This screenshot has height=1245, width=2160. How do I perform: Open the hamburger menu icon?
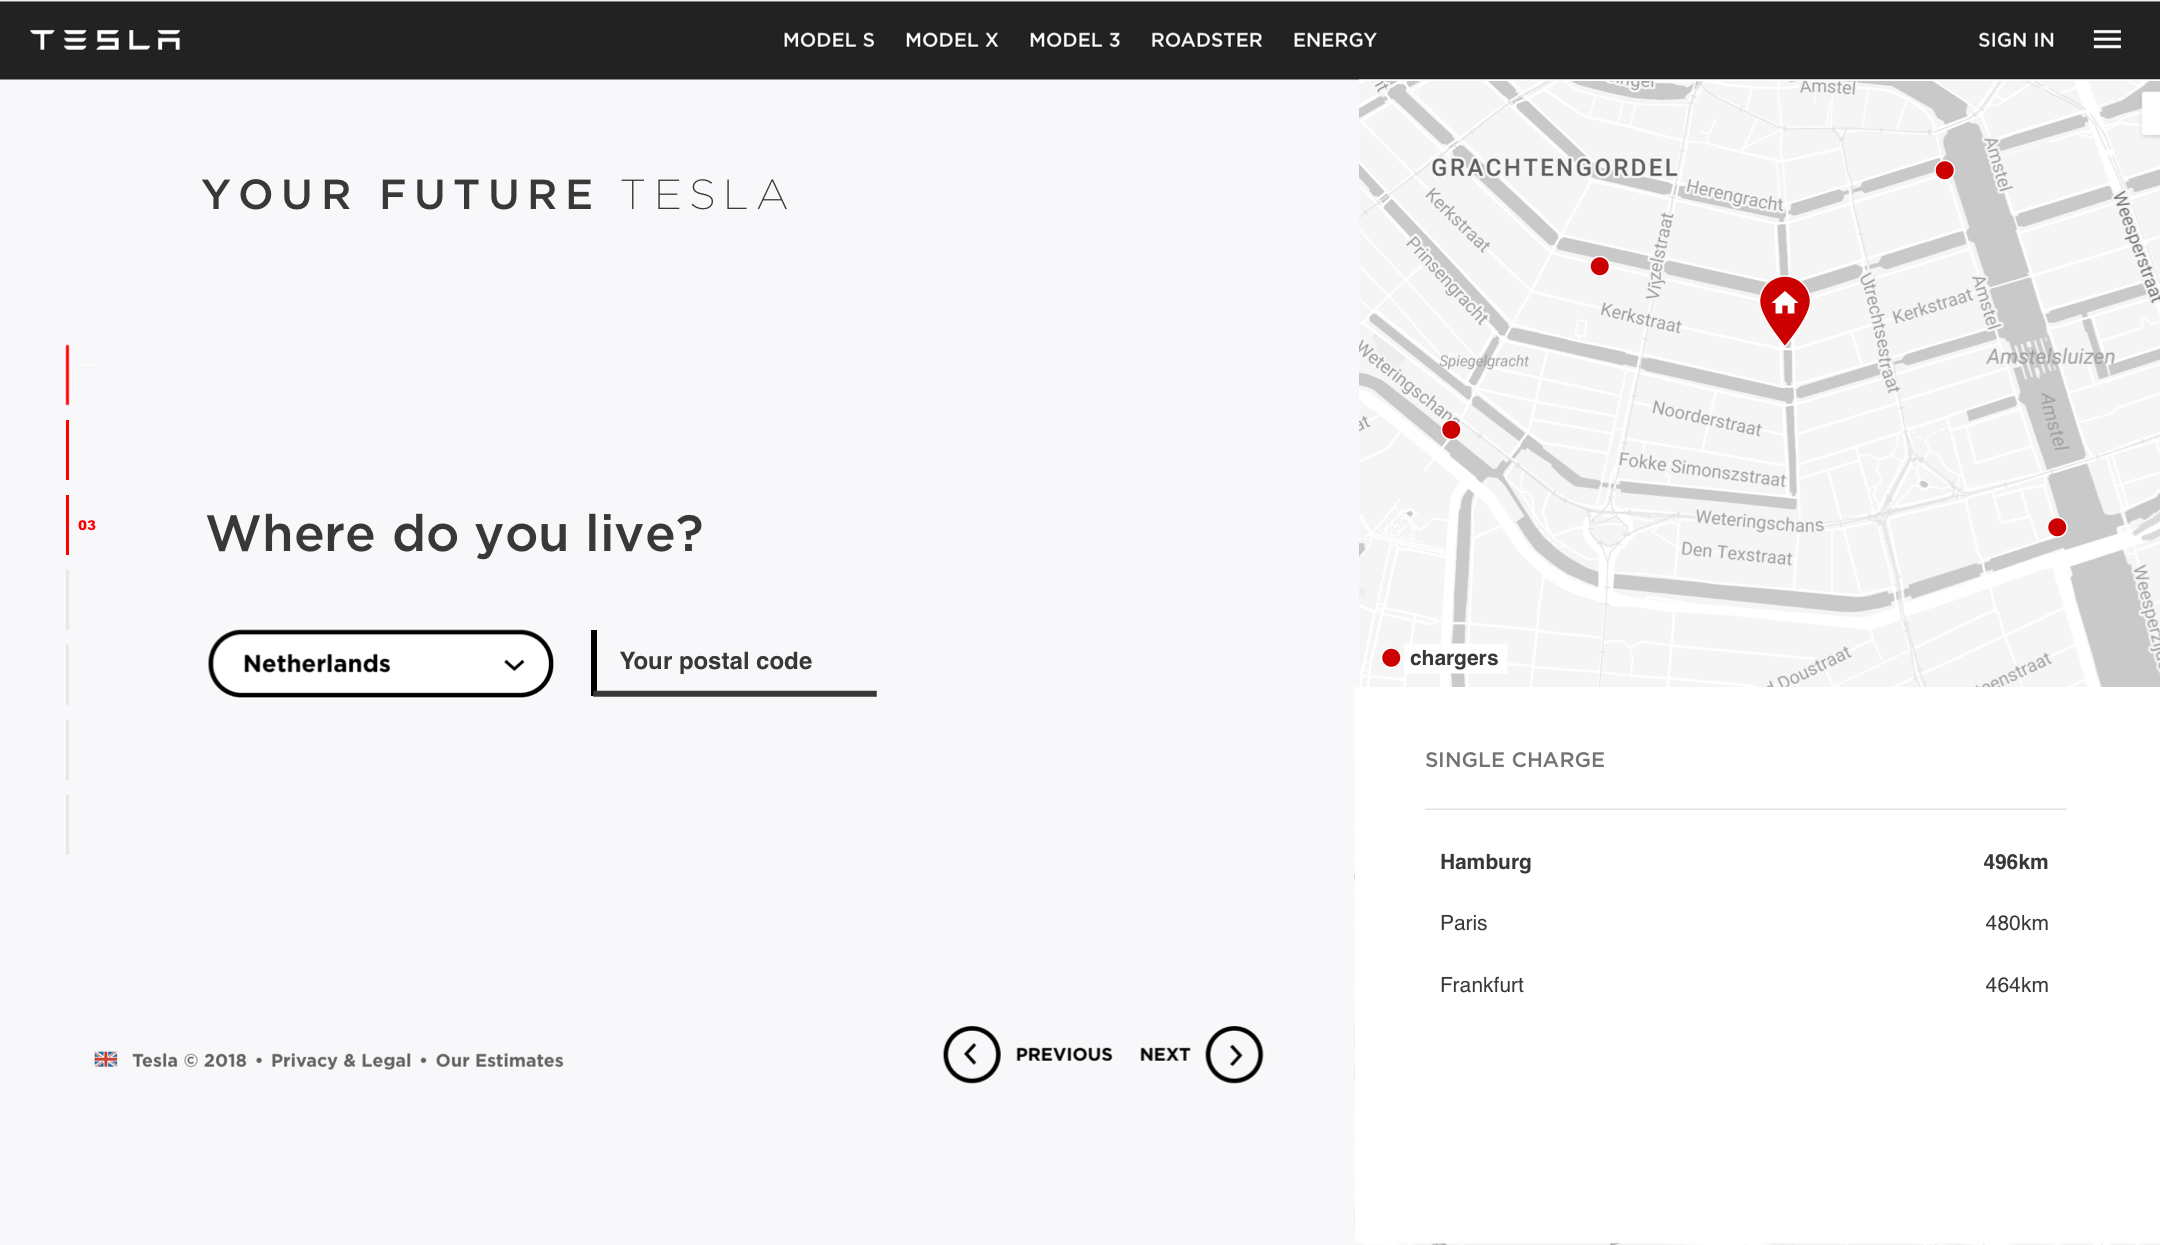(2107, 40)
